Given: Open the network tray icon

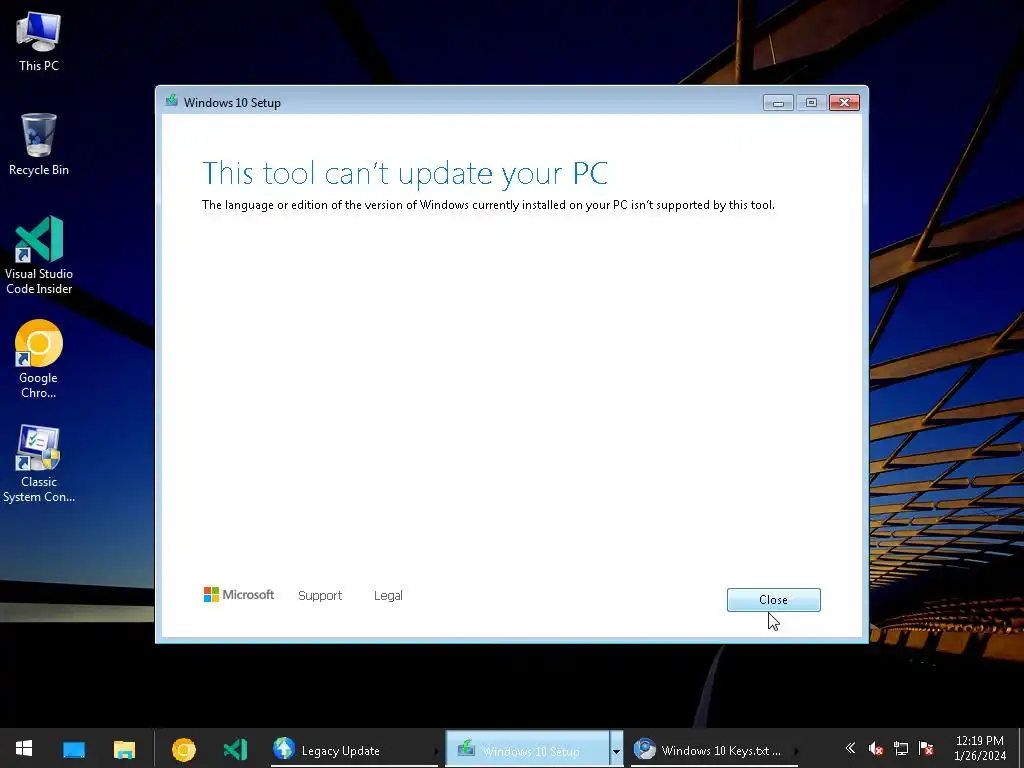Looking at the screenshot, I should click(901, 748).
